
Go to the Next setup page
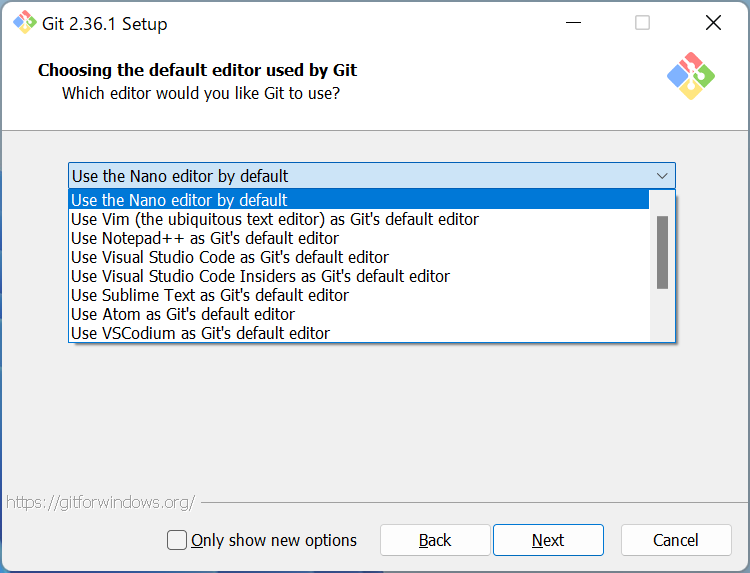coord(548,540)
